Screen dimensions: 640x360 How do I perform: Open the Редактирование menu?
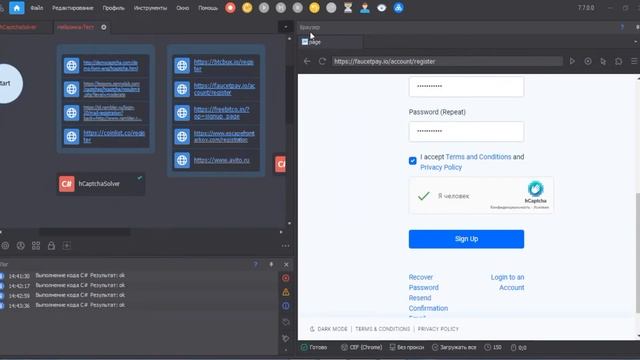pyautogui.click(x=73, y=8)
